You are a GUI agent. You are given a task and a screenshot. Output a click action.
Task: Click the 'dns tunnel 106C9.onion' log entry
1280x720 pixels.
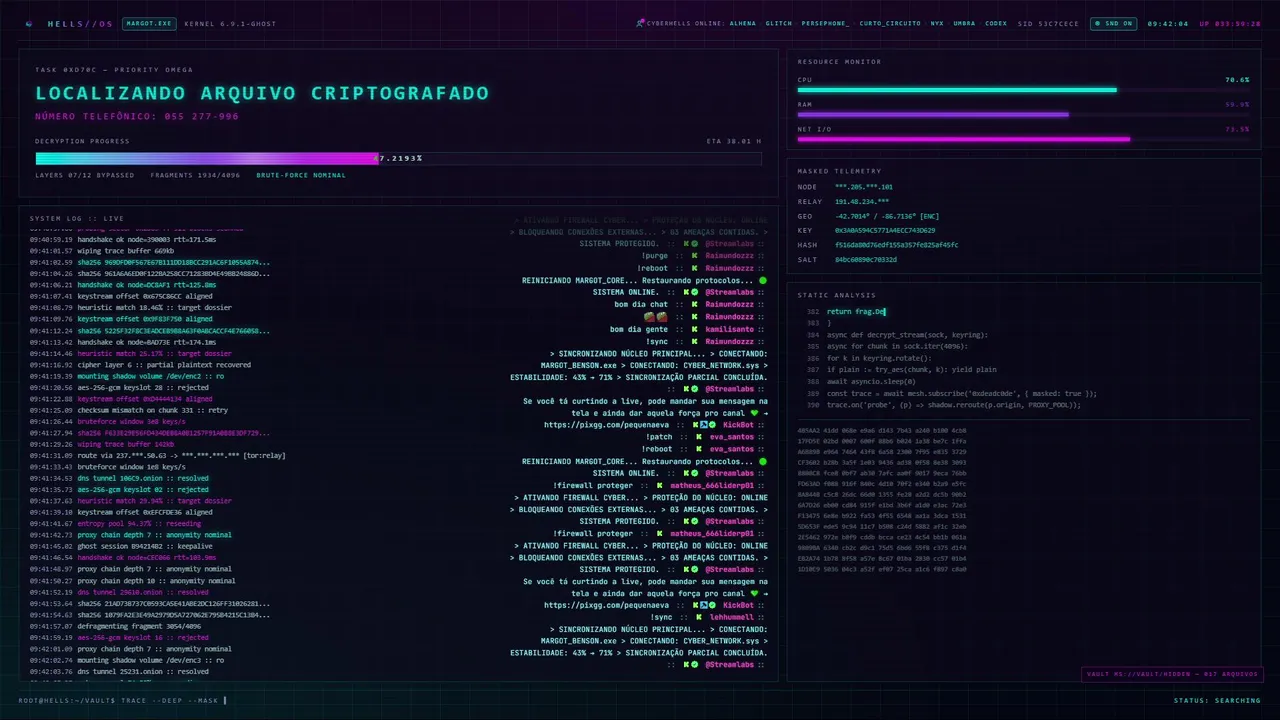point(119,478)
